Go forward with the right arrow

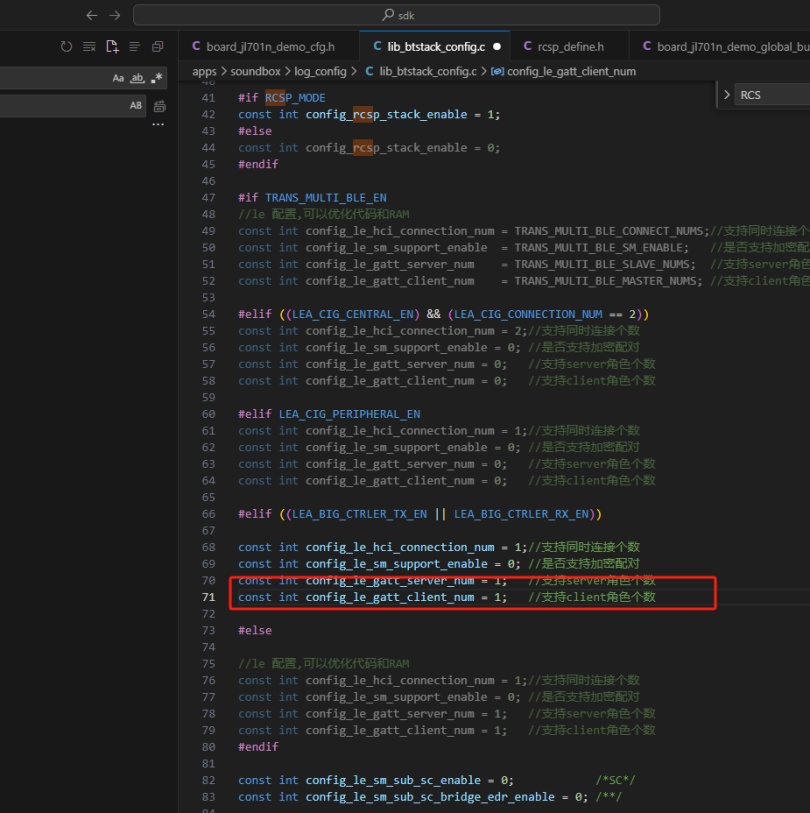tap(115, 16)
